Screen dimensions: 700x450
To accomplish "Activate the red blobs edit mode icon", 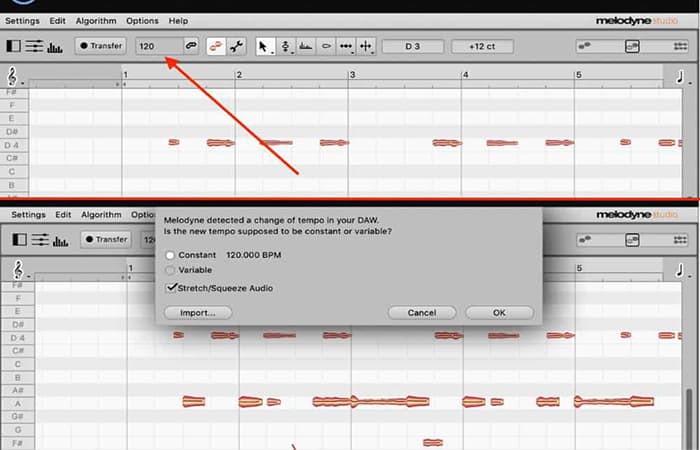I will [x=216, y=46].
